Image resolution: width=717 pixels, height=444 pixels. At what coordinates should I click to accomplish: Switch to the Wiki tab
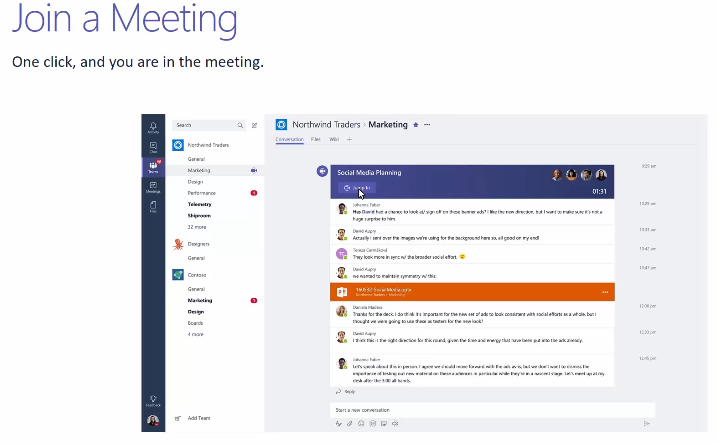point(334,140)
